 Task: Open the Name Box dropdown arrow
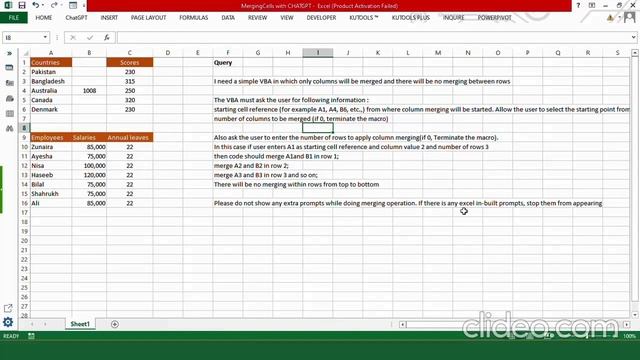(45, 38)
